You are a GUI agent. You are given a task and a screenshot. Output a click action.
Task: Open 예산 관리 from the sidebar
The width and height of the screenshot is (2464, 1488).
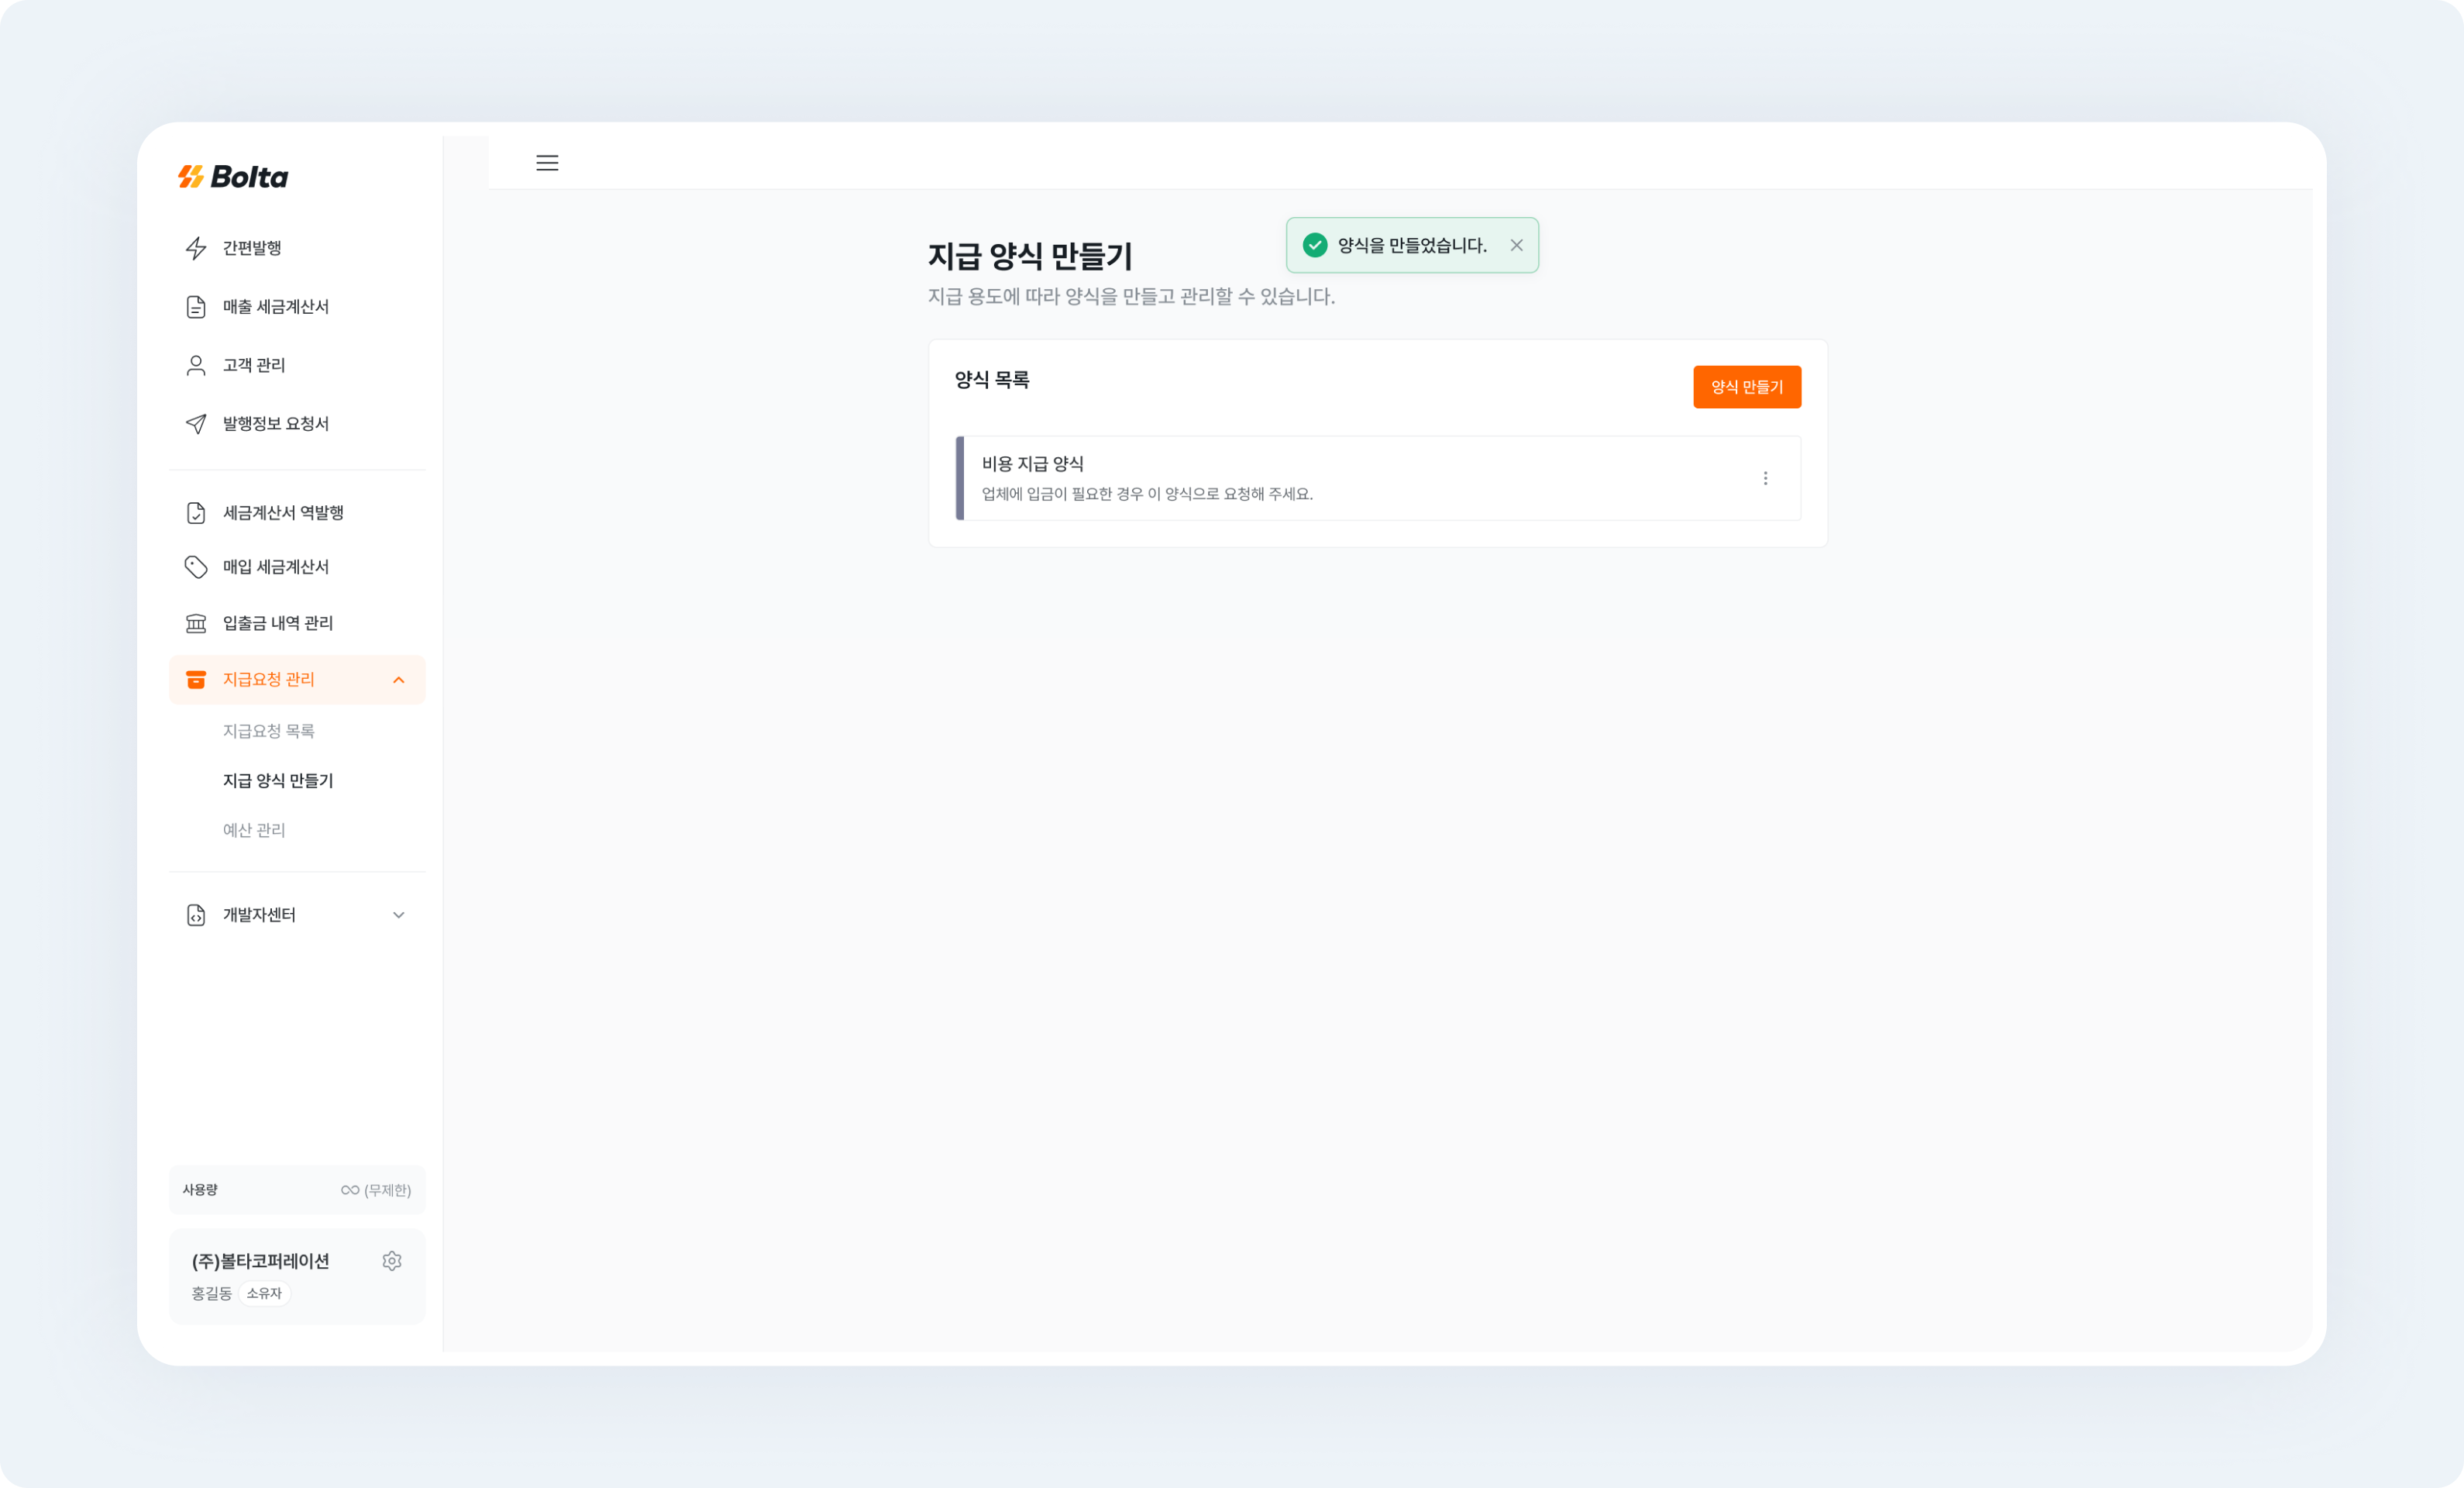tap(254, 829)
